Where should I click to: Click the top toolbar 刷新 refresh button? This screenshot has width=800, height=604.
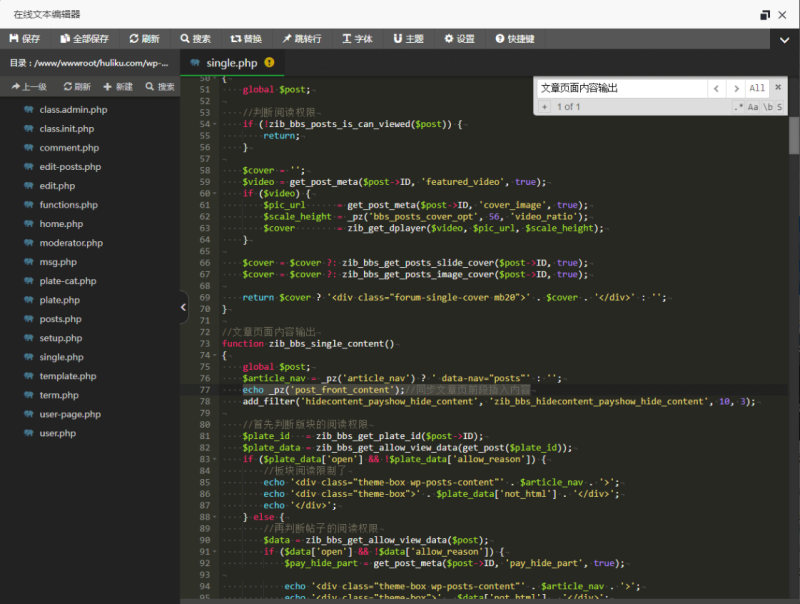click(144, 39)
